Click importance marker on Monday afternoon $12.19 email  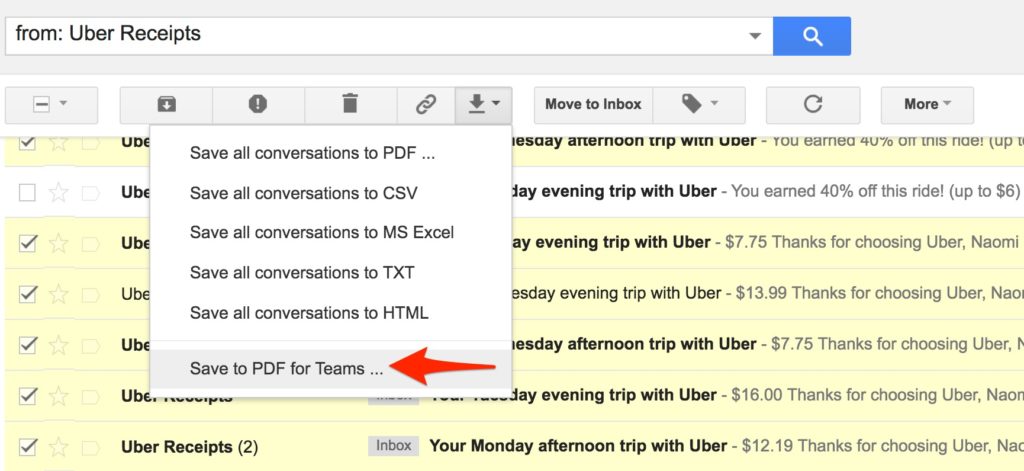(90, 447)
